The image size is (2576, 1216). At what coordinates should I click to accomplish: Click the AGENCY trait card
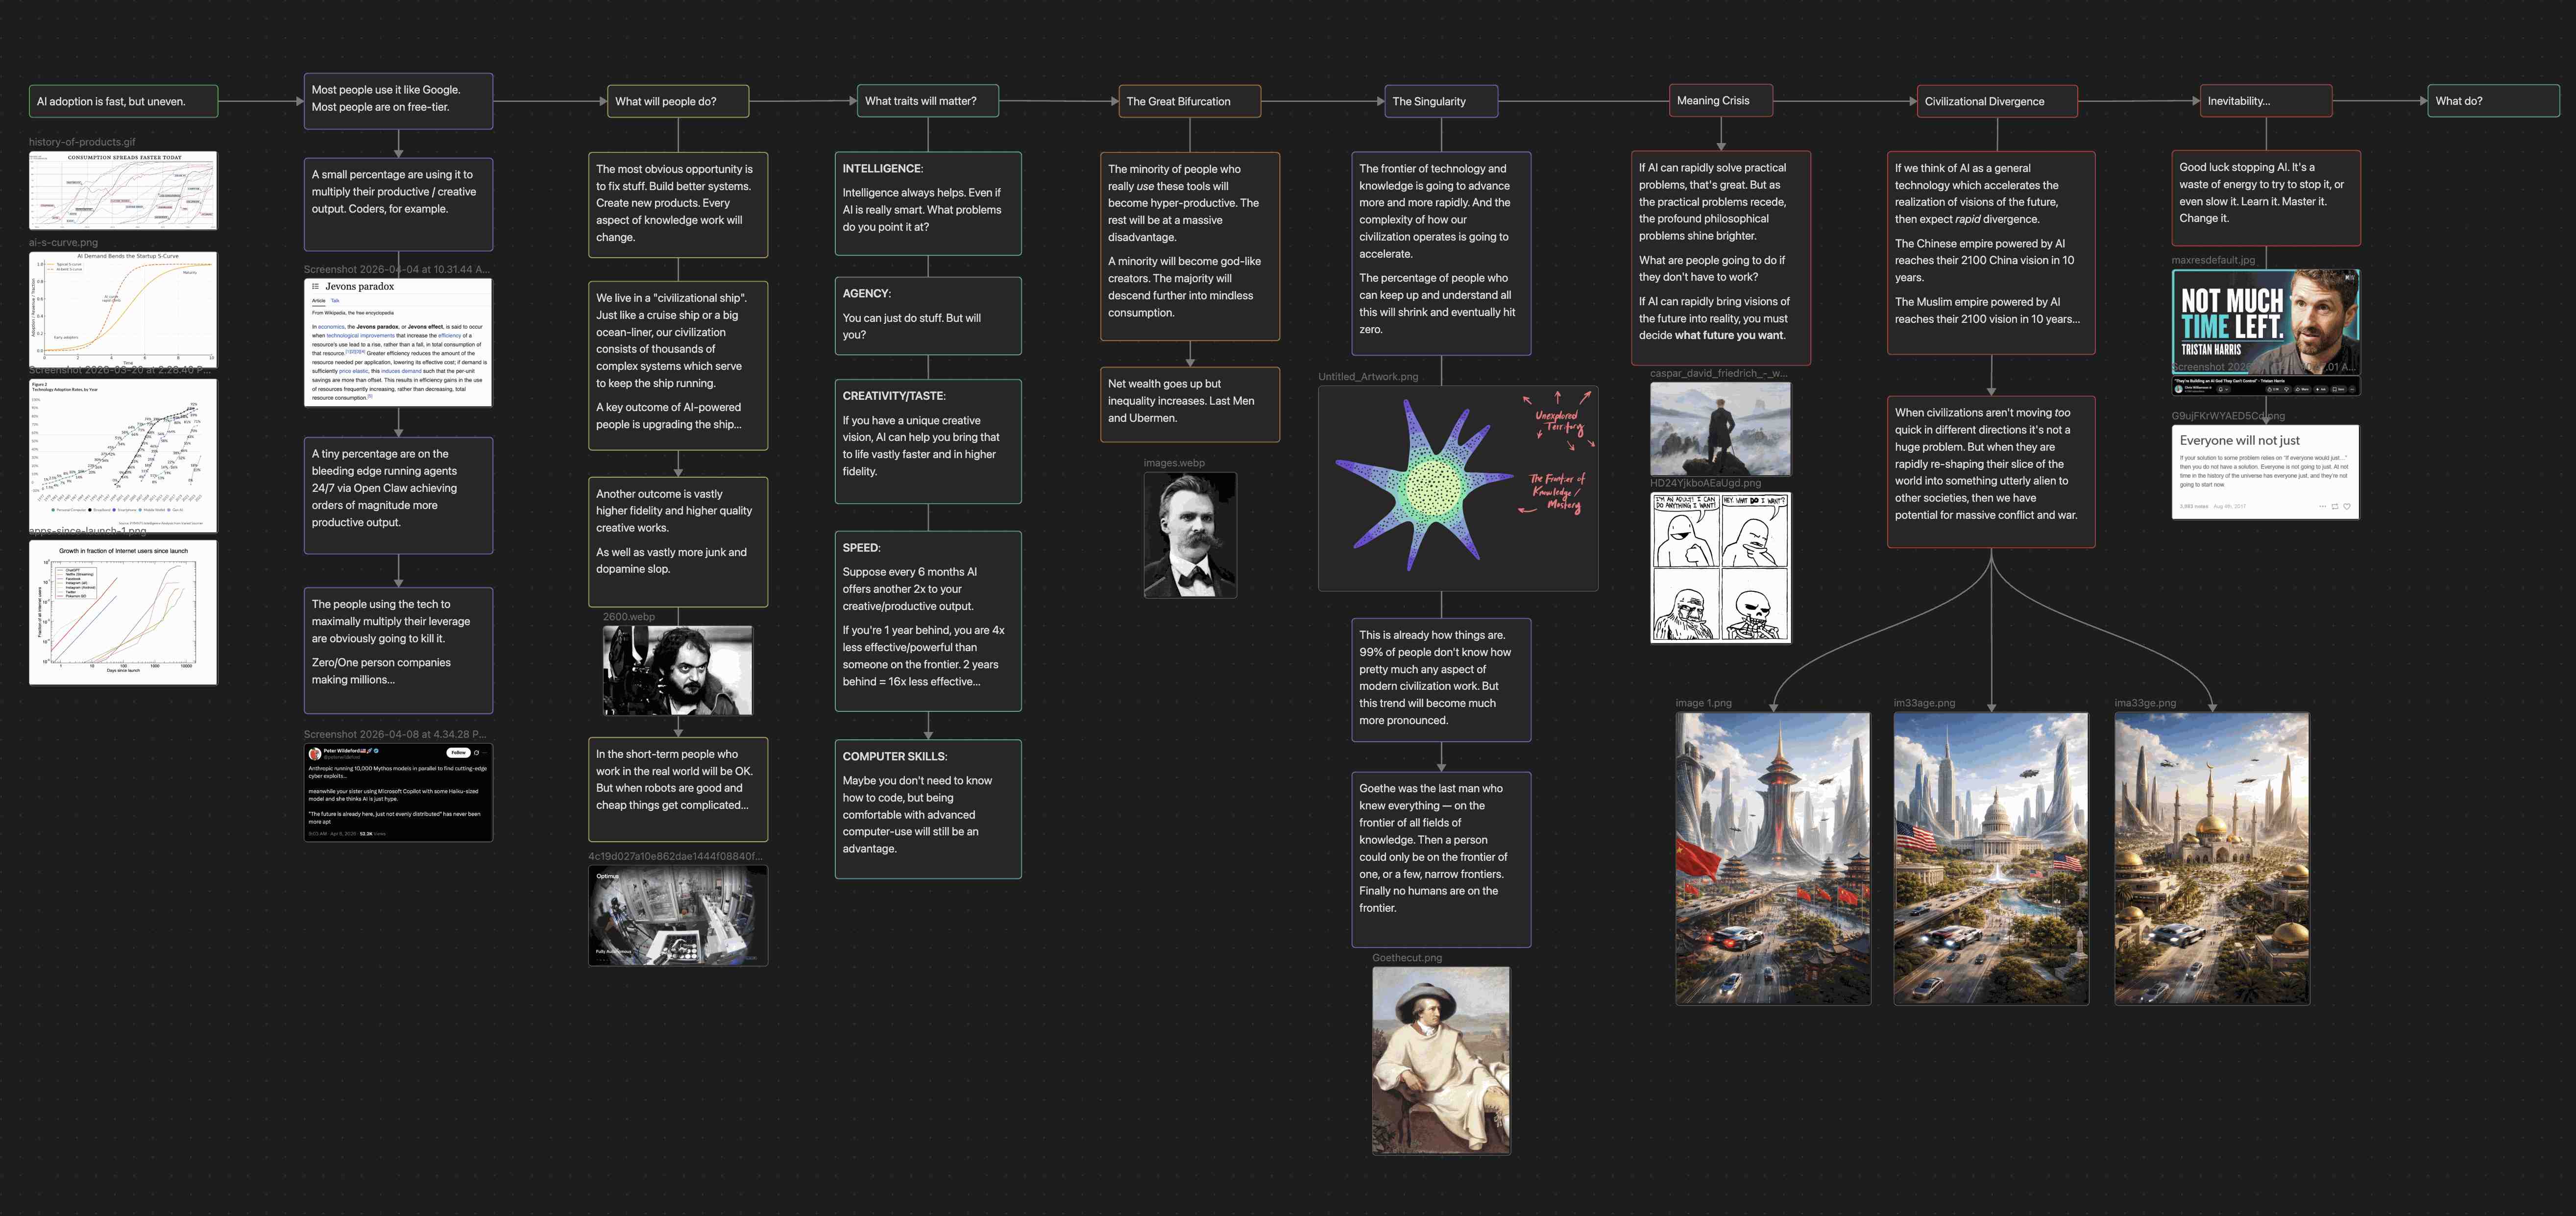[928, 316]
